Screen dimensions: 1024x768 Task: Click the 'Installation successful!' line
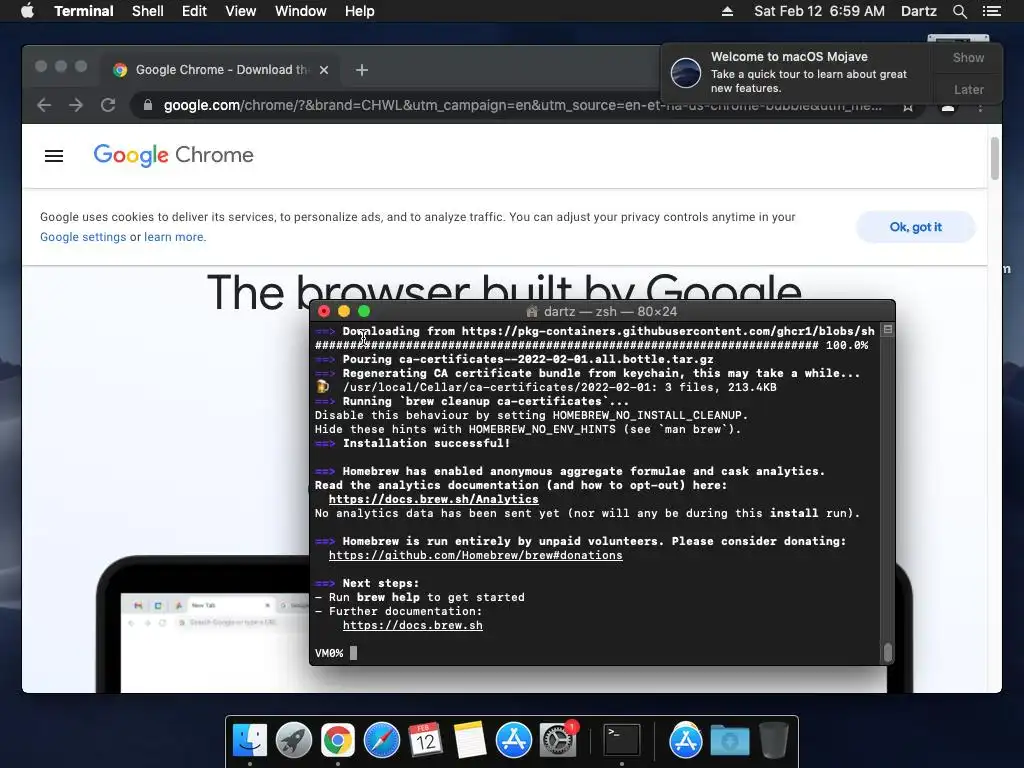coord(426,443)
